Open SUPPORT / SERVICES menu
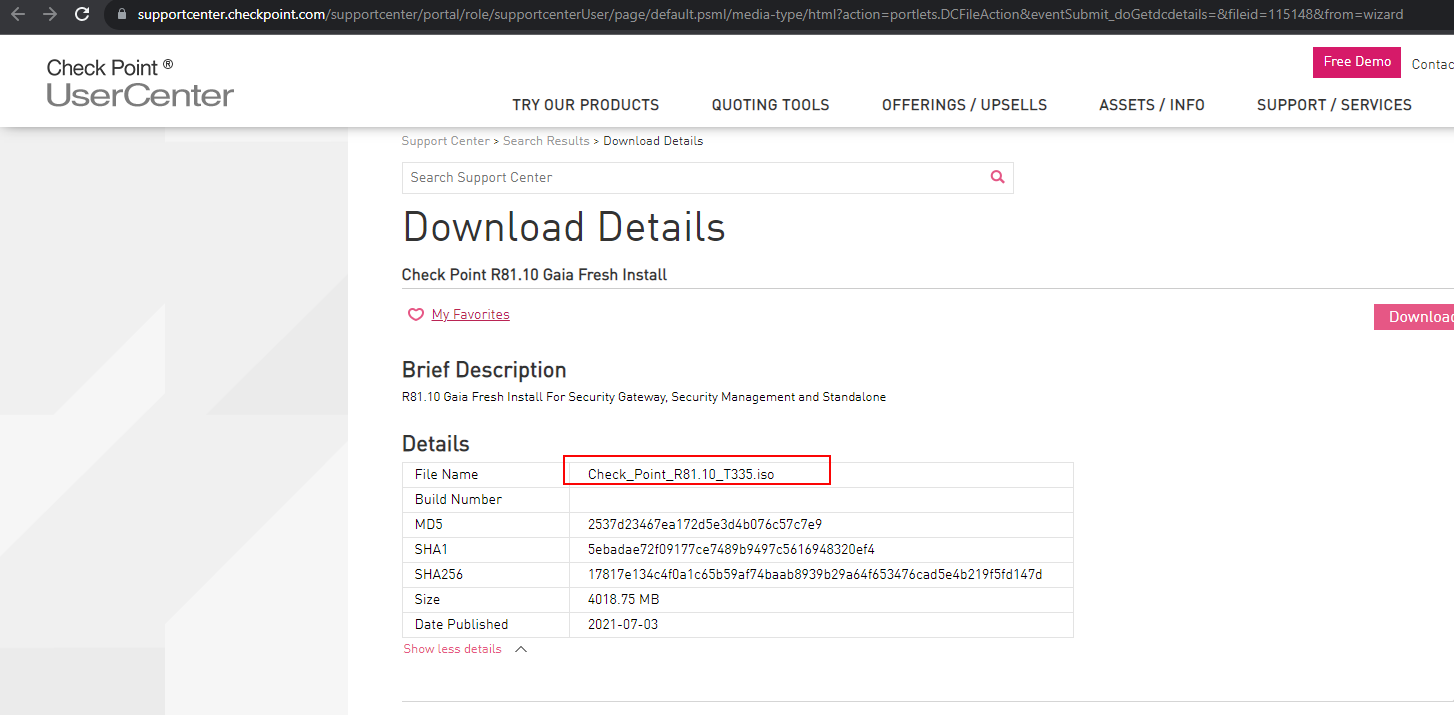This screenshot has width=1454, height=715. 1334,105
